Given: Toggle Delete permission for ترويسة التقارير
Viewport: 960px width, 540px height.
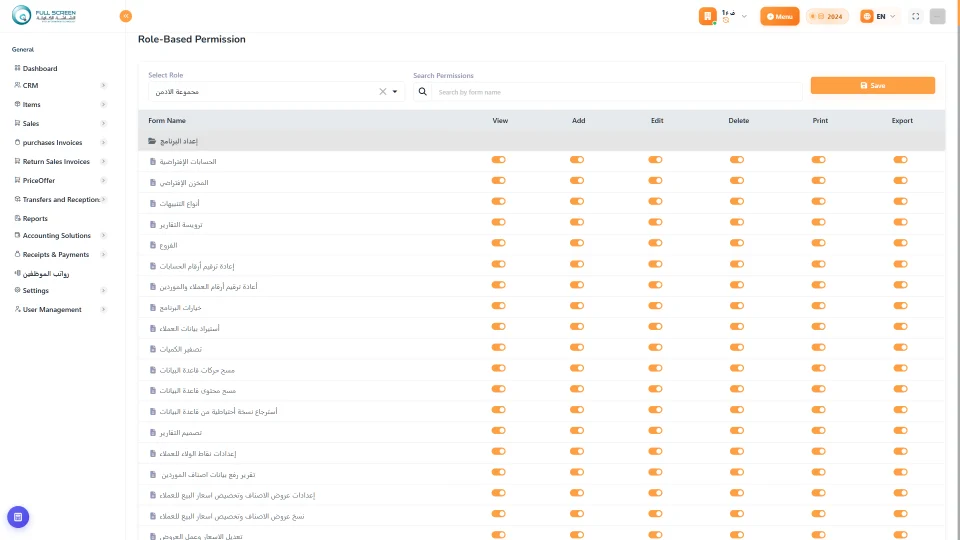Looking at the screenshot, I should (x=737, y=222).
